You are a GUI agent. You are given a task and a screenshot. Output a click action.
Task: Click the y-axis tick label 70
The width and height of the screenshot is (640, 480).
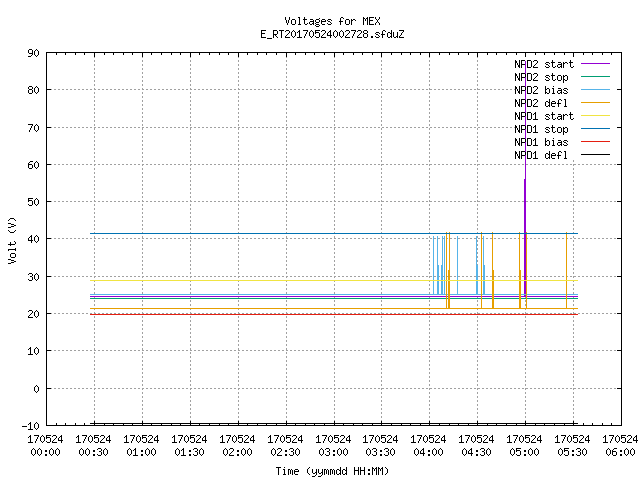tap(33, 128)
